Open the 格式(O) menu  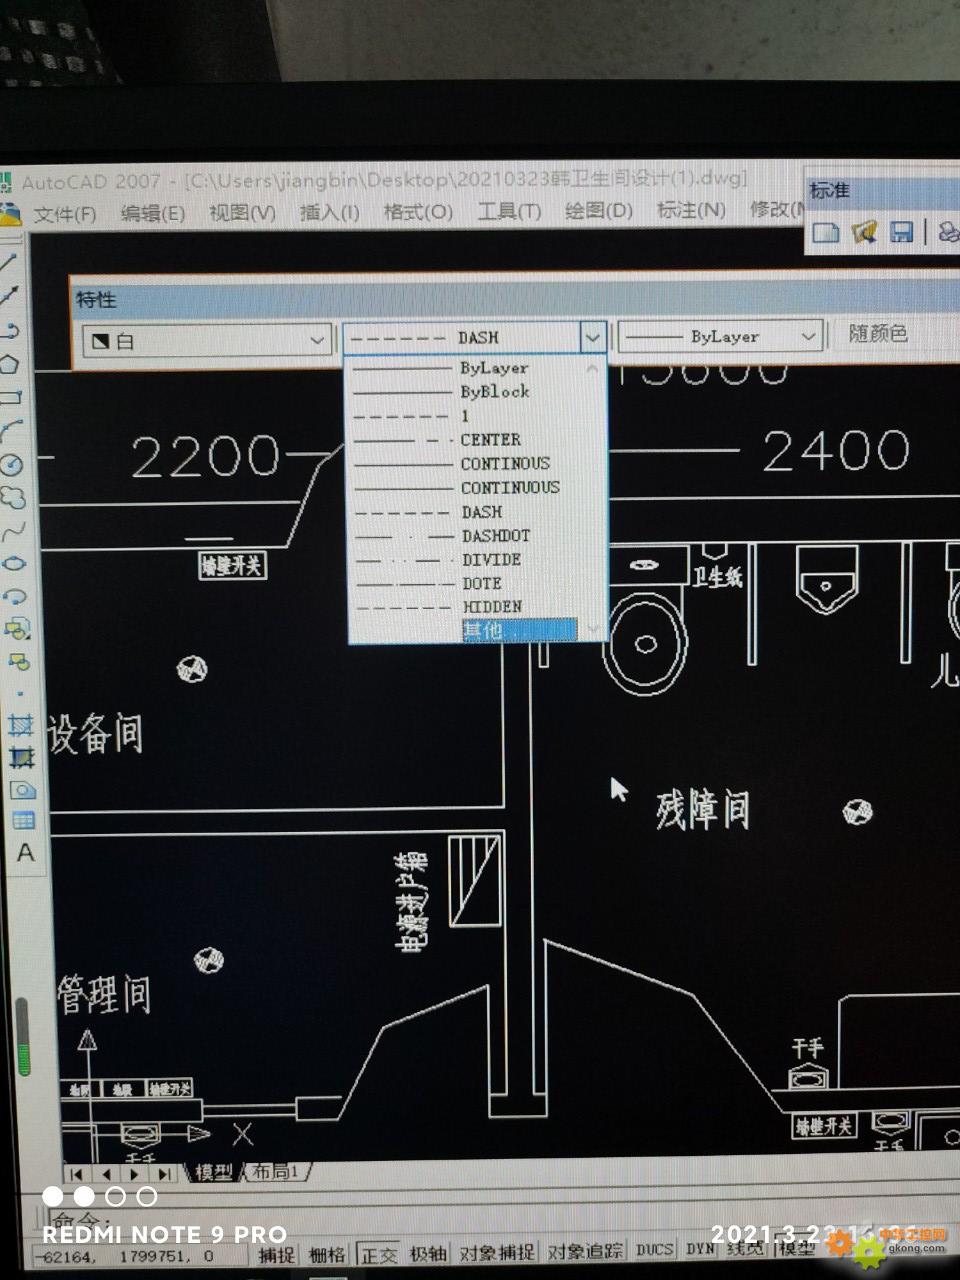coord(418,211)
